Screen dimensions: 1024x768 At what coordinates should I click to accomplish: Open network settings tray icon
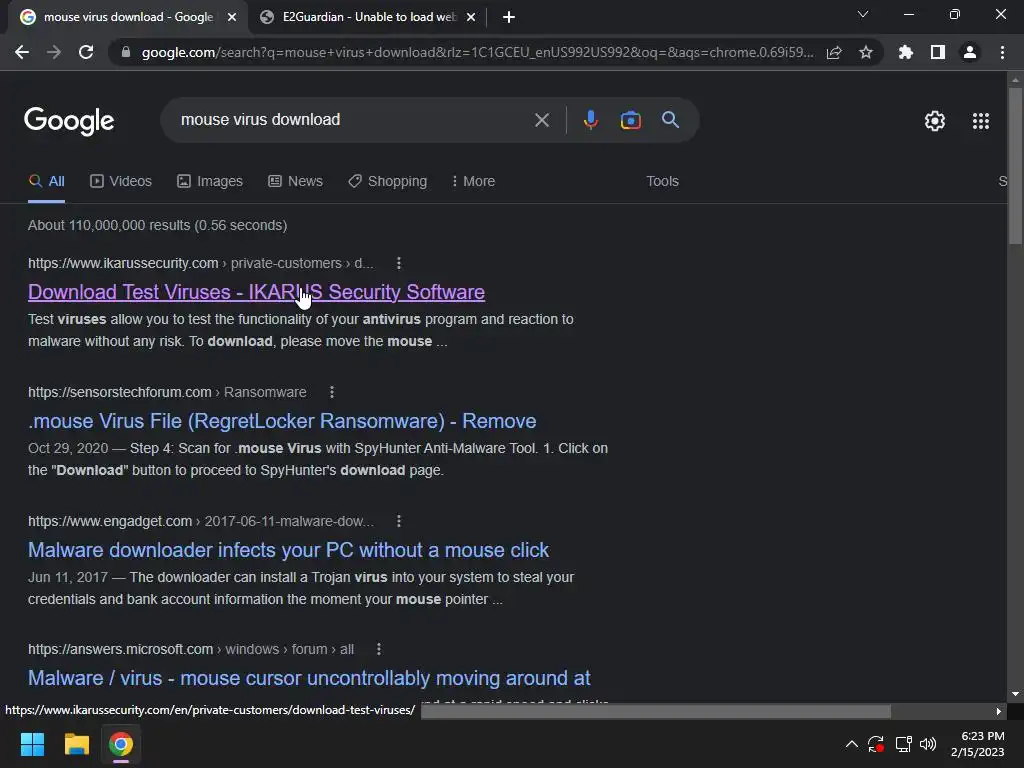[904, 744]
